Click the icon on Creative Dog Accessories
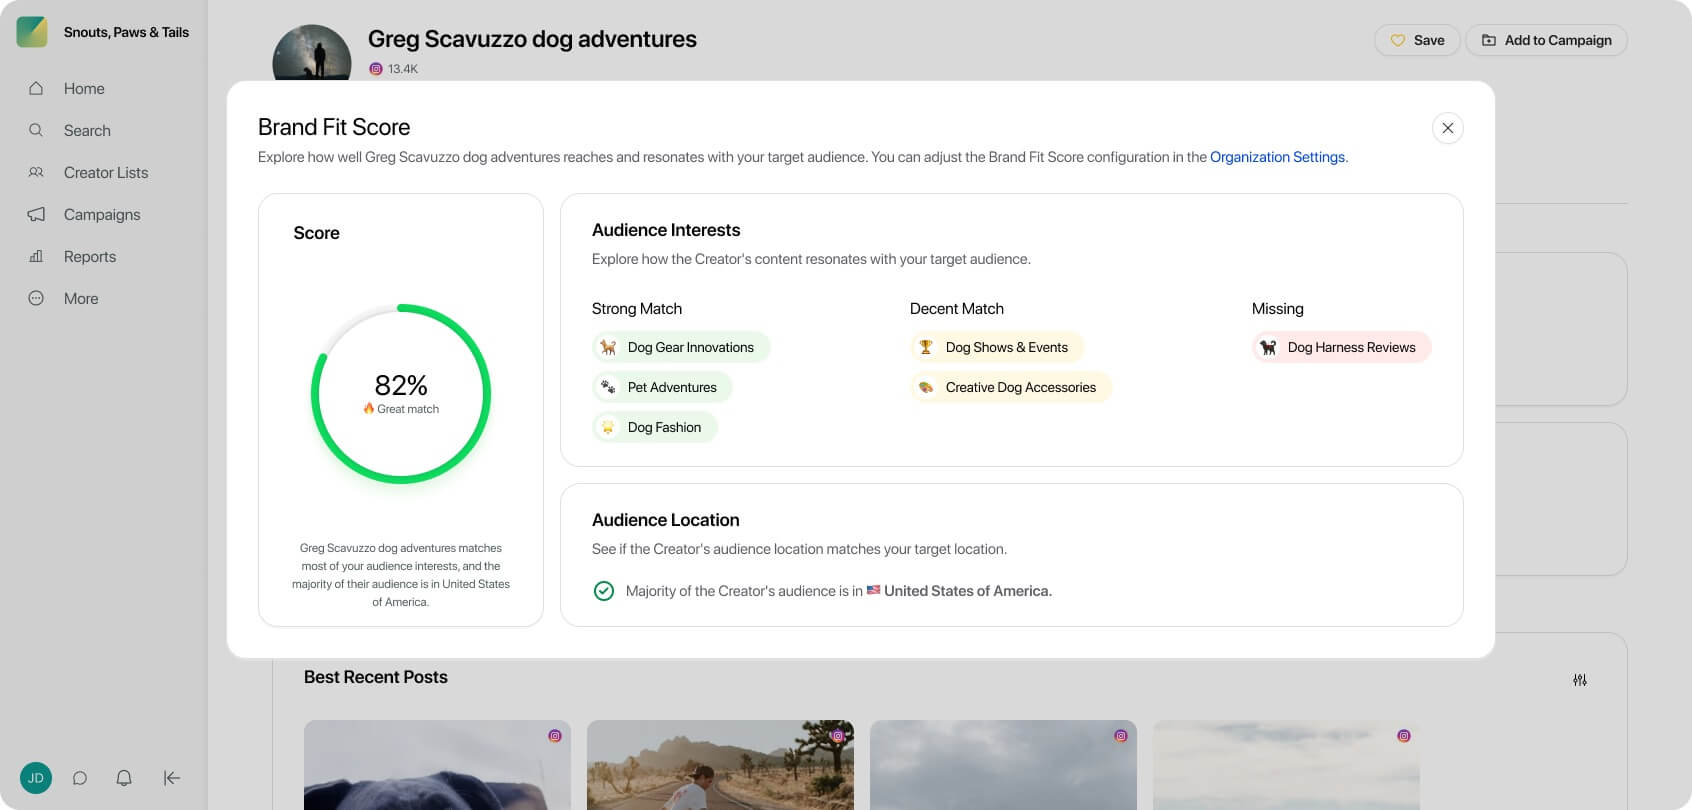Viewport: 1692px width, 810px height. tap(926, 387)
